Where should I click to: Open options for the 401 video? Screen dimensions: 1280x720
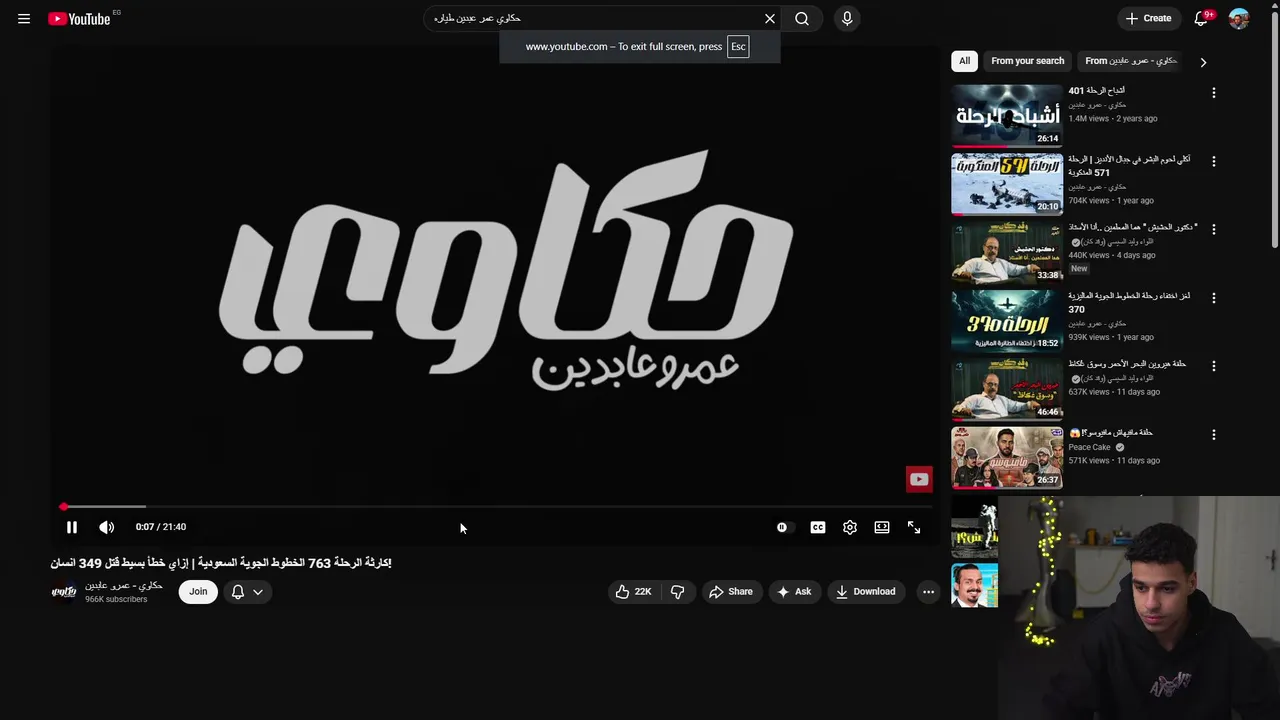tap(1214, 93)
